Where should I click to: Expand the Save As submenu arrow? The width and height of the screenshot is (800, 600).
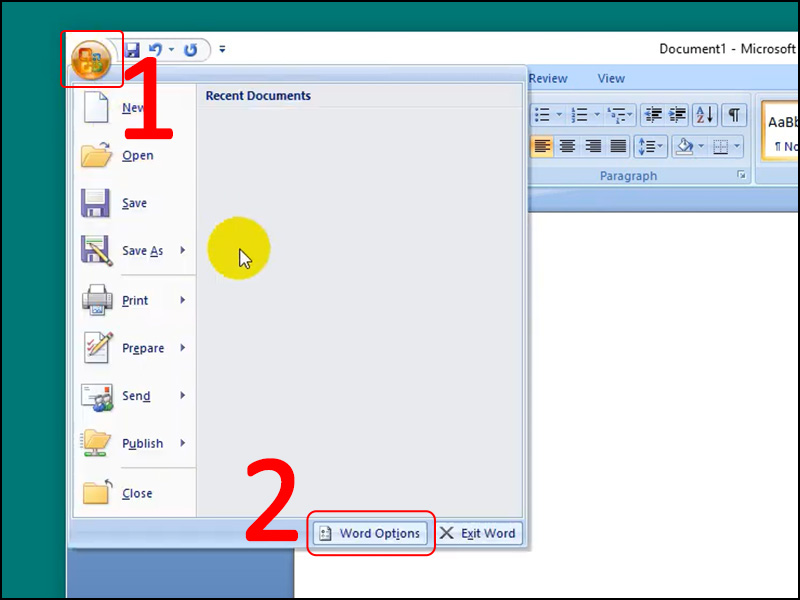pos(183,251)
